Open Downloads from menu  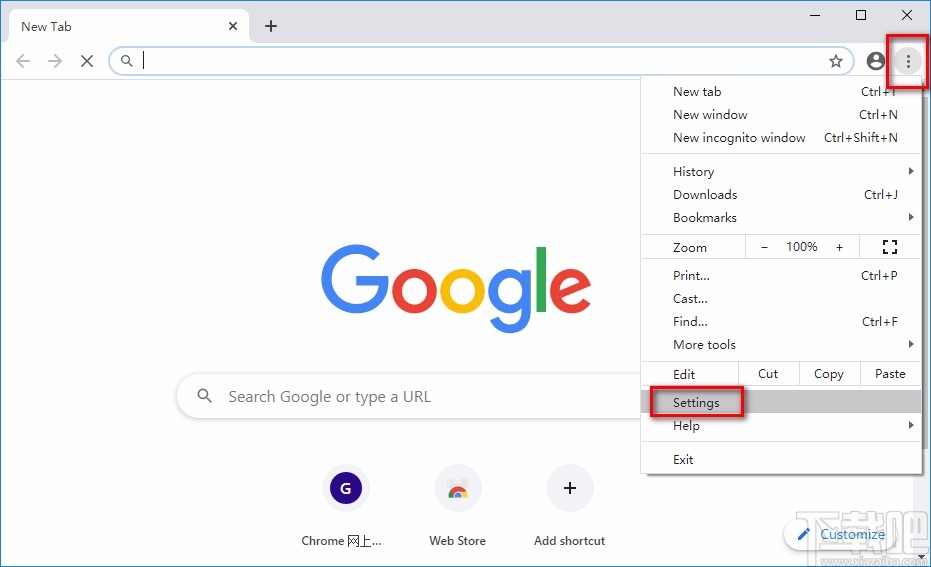pyautogui.click(x=781, y=195)
